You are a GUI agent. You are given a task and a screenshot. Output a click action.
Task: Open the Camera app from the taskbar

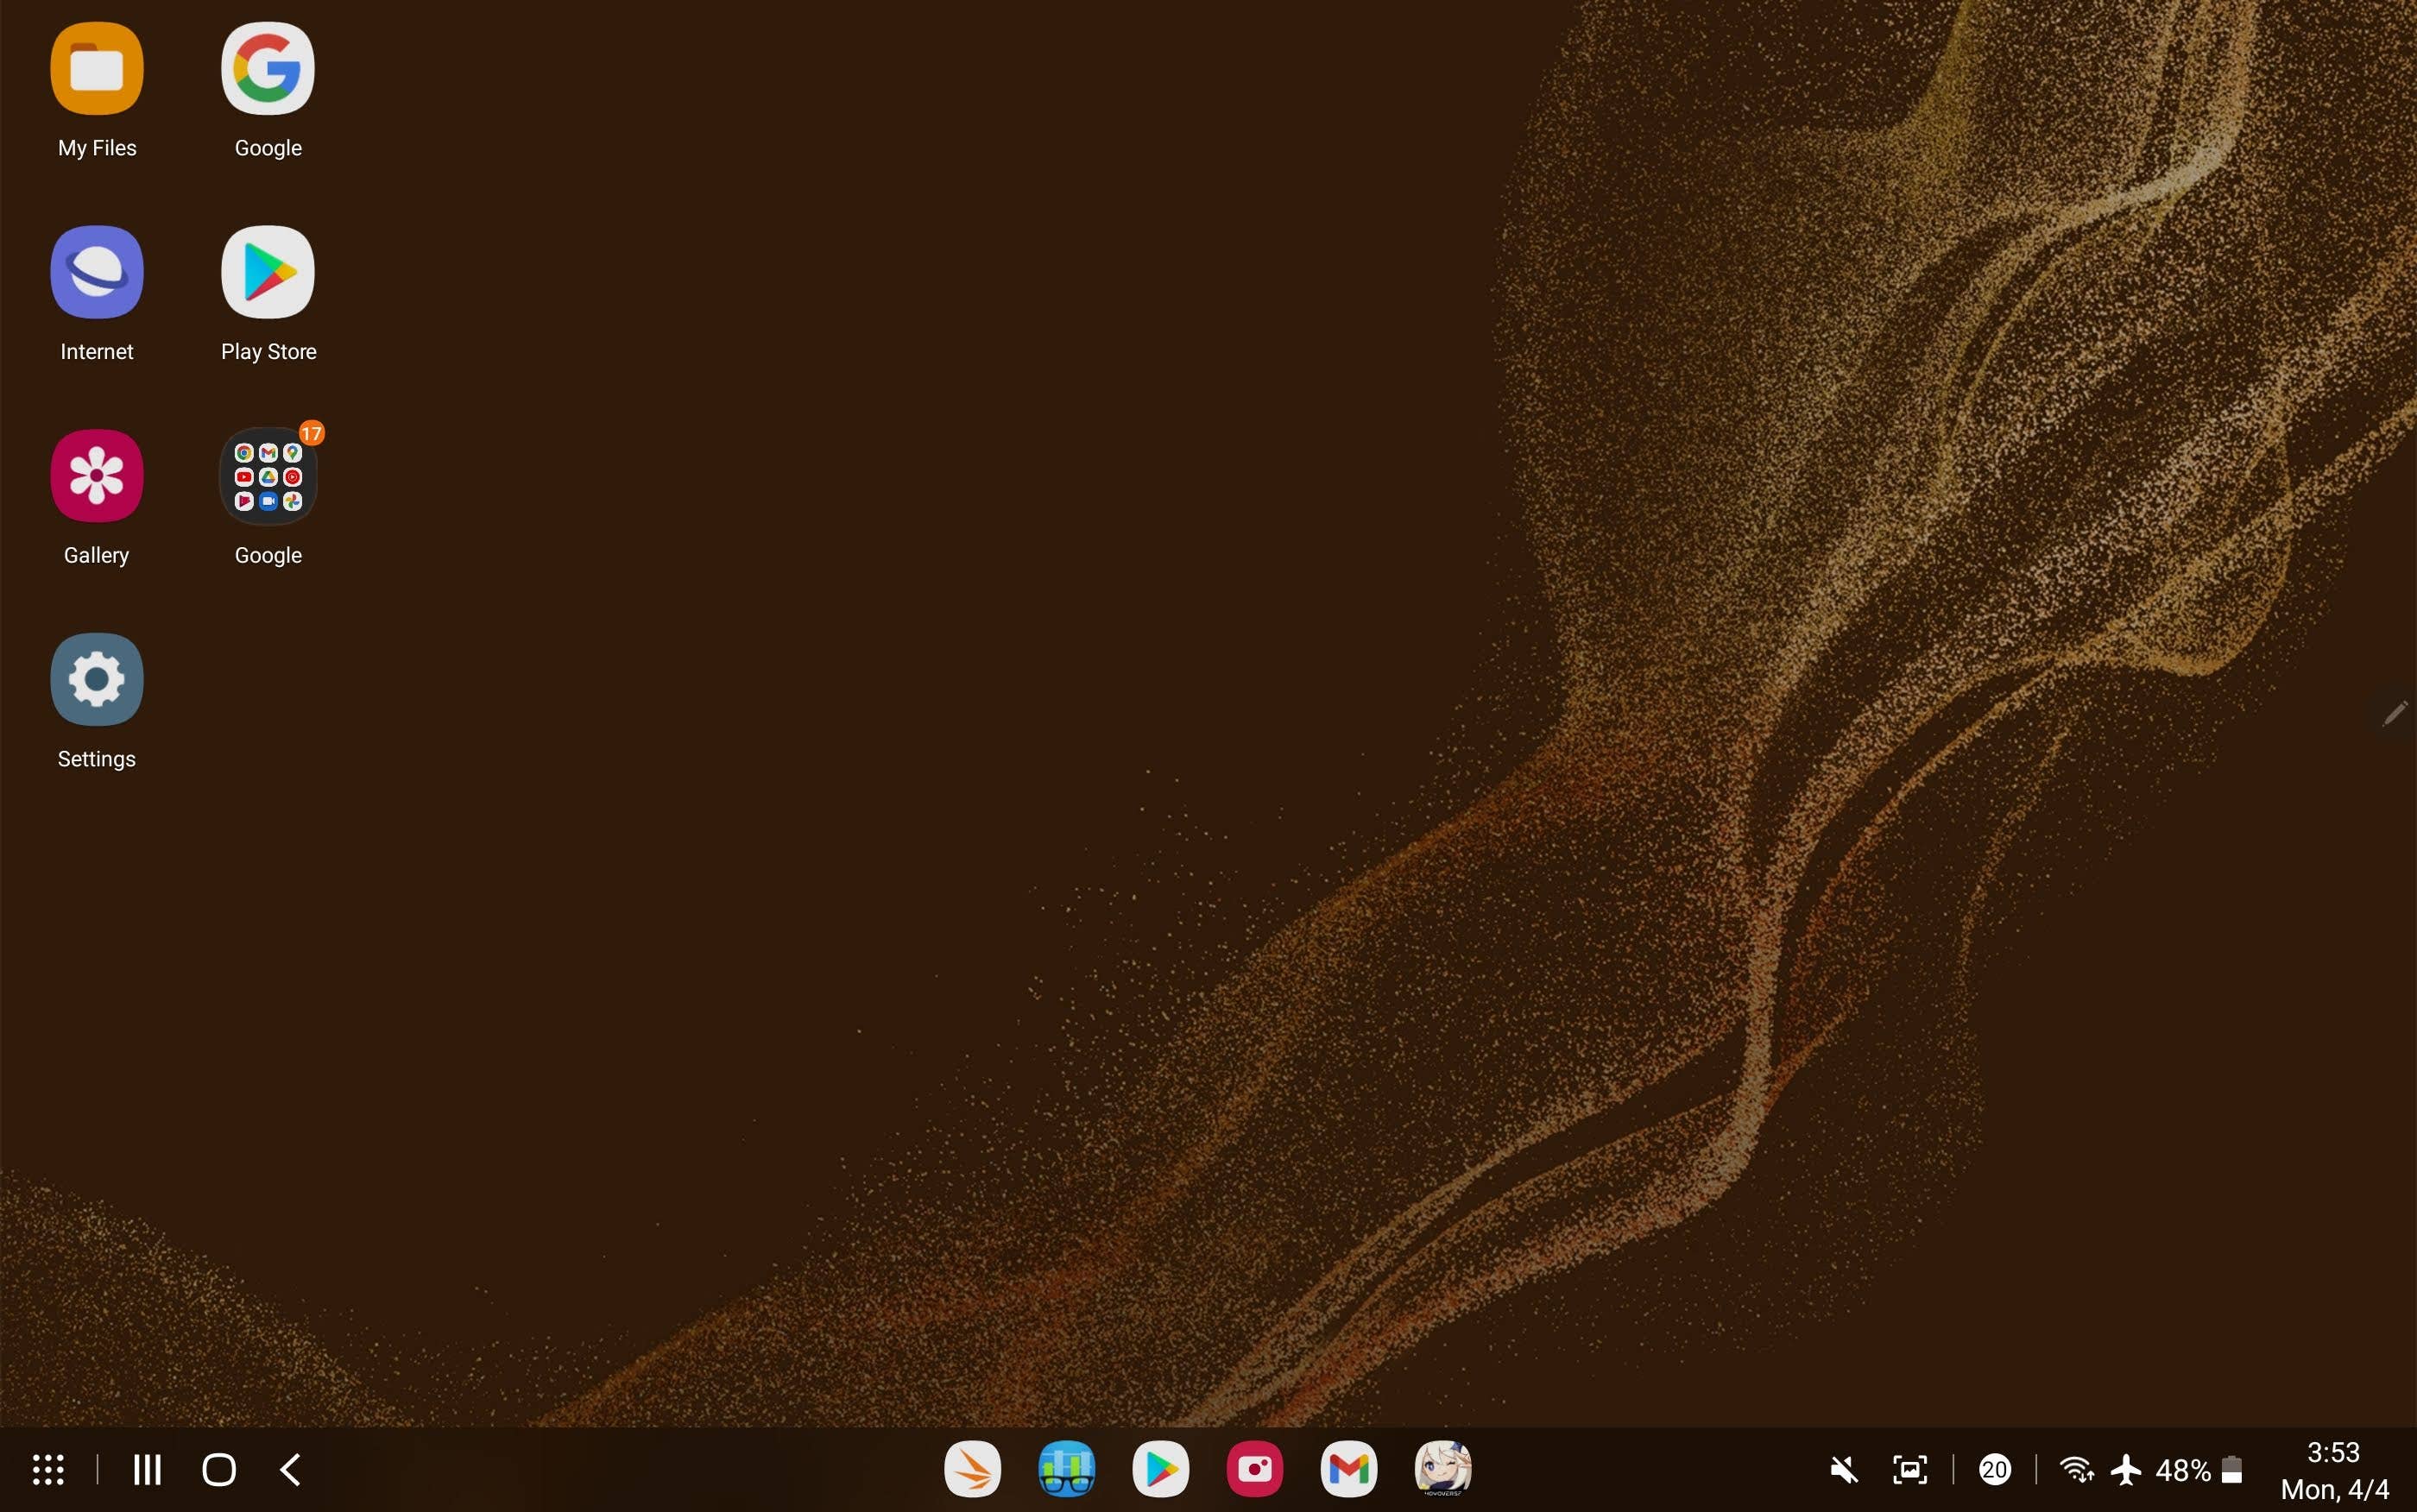(1253, 1469)
